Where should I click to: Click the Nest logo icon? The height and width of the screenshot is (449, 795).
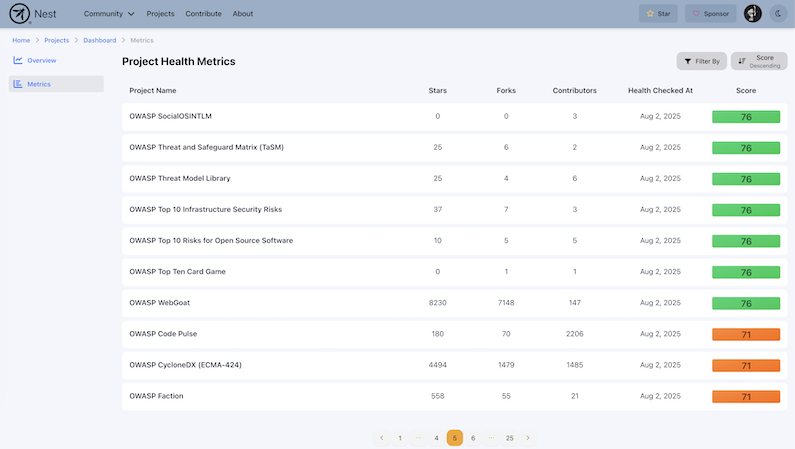pos(18,14)
